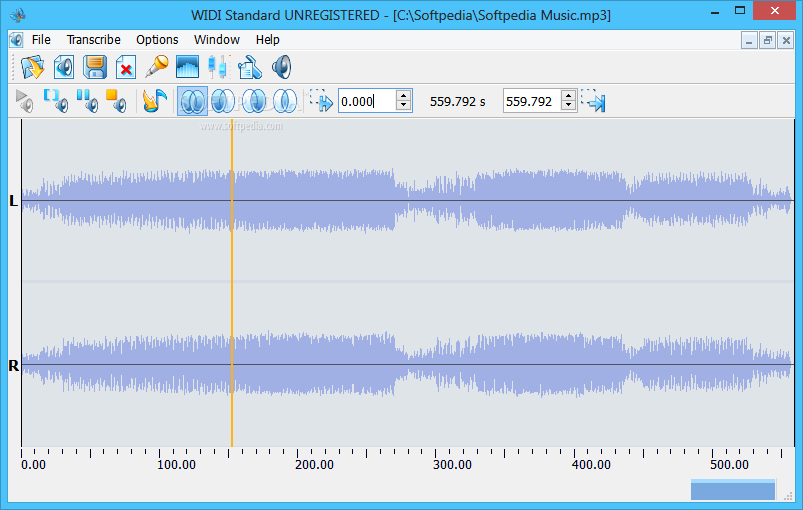The height and width of the screenshot is (510, 803).
Task: Click the 200.00 mark on time ruler
Action: 314,464
